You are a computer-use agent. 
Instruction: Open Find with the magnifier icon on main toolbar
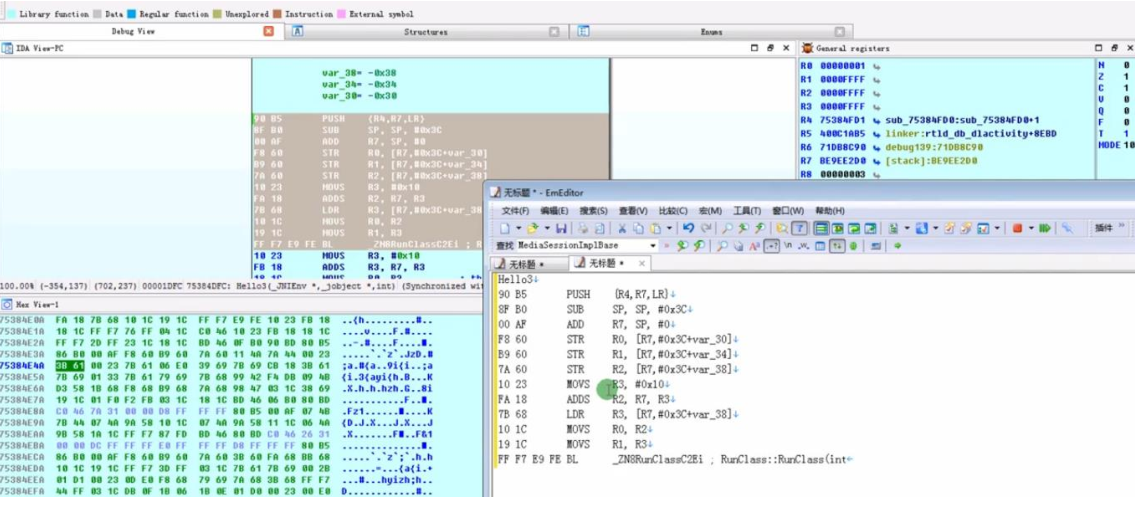[727, 228]
